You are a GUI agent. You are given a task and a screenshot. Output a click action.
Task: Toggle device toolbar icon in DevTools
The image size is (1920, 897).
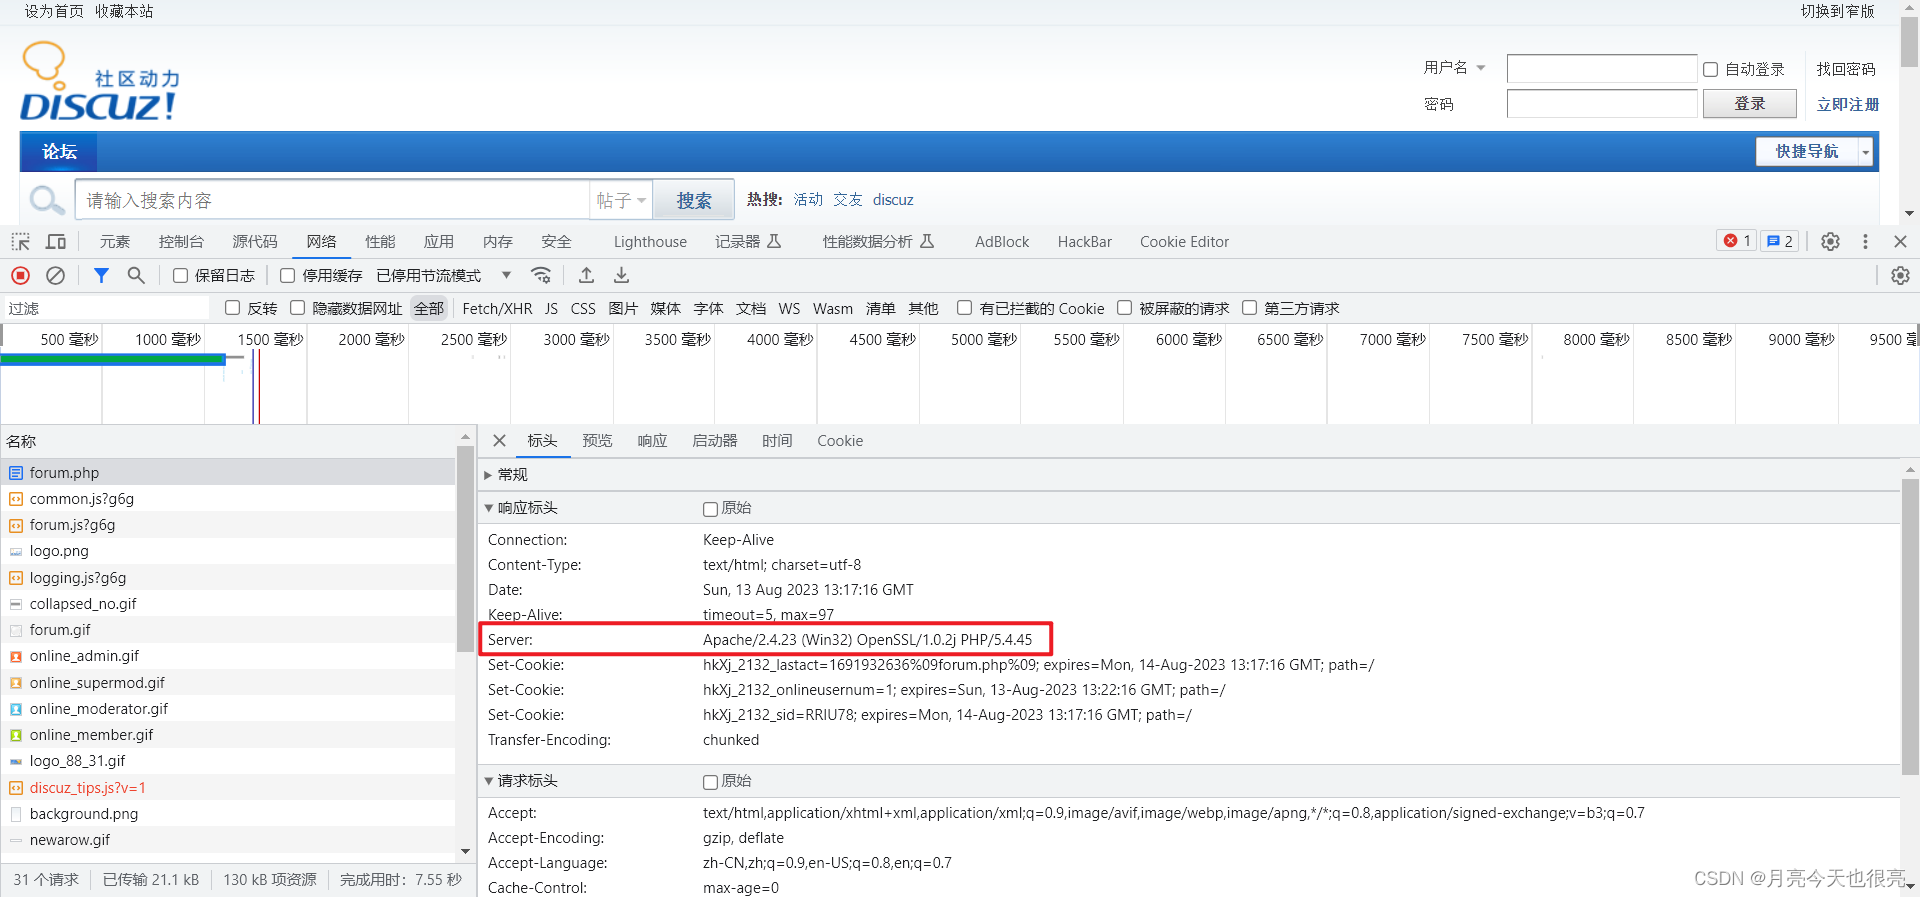pyautogui.click(x=56, y=242)
